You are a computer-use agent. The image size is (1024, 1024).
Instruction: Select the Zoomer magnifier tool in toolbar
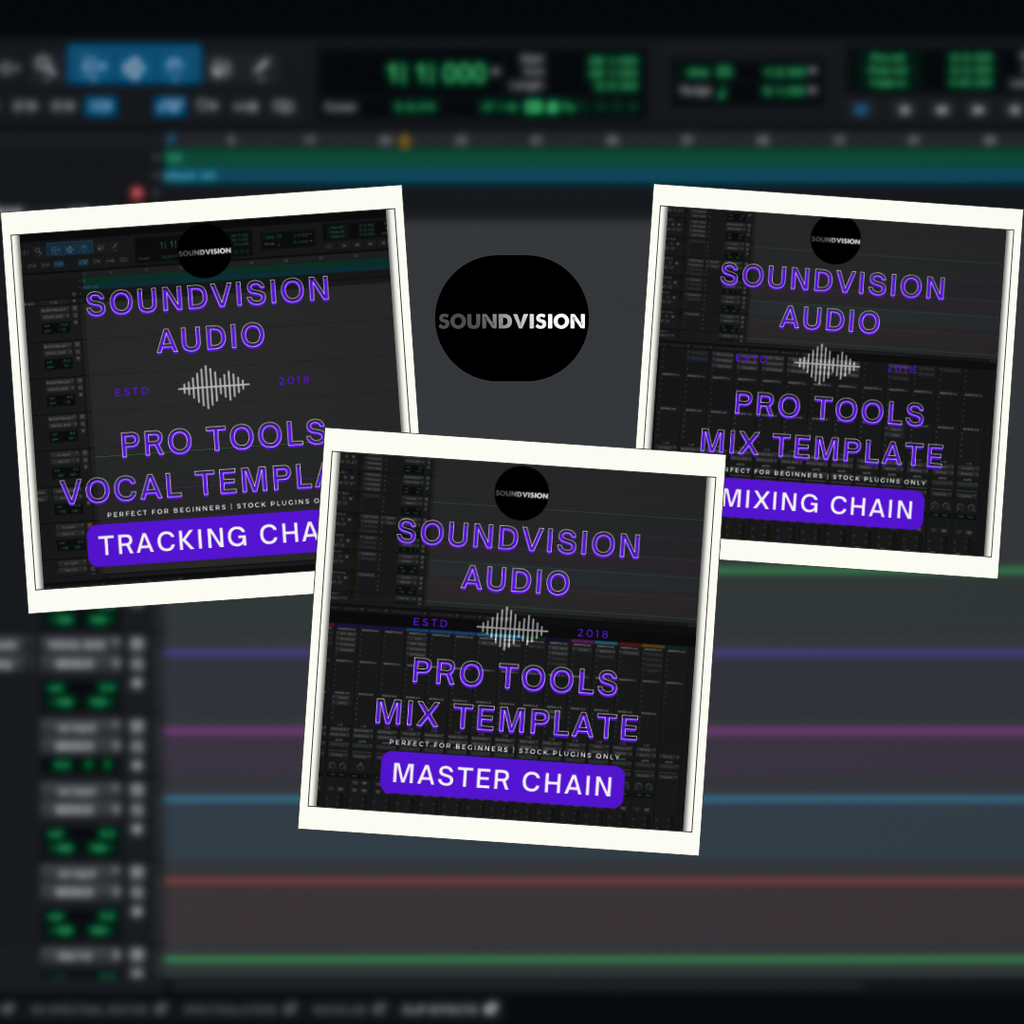pos(44,68)
